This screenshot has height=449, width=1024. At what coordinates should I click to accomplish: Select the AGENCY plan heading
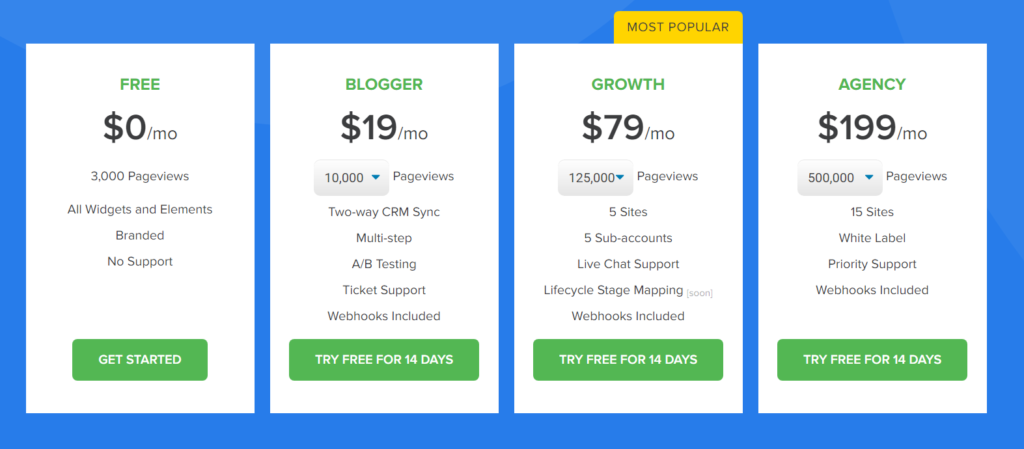point(872,85)
